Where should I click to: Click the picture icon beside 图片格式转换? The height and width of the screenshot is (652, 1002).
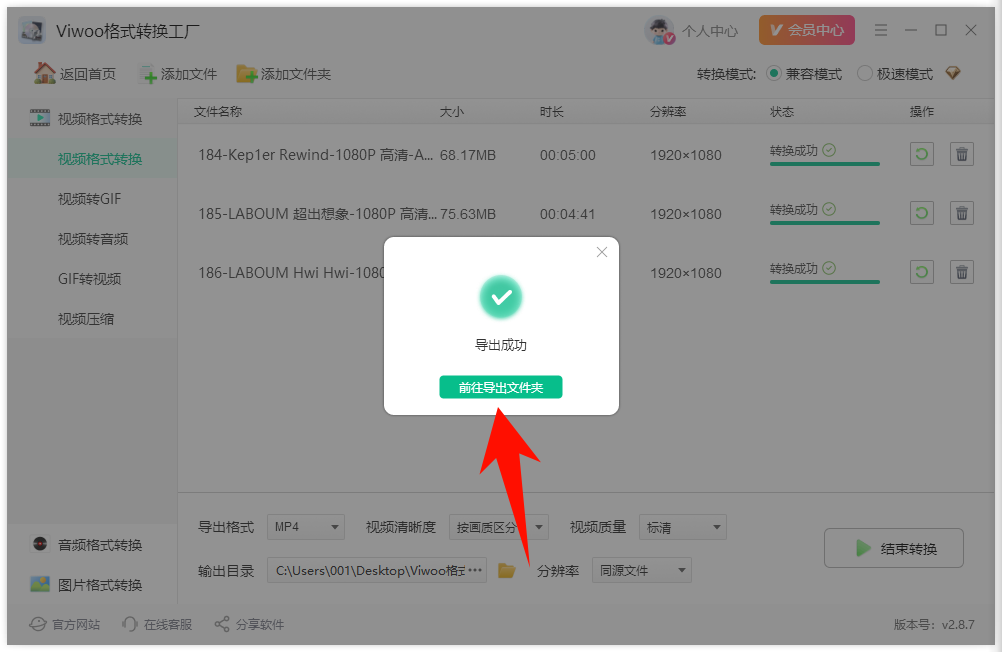[x=40, y=584]
